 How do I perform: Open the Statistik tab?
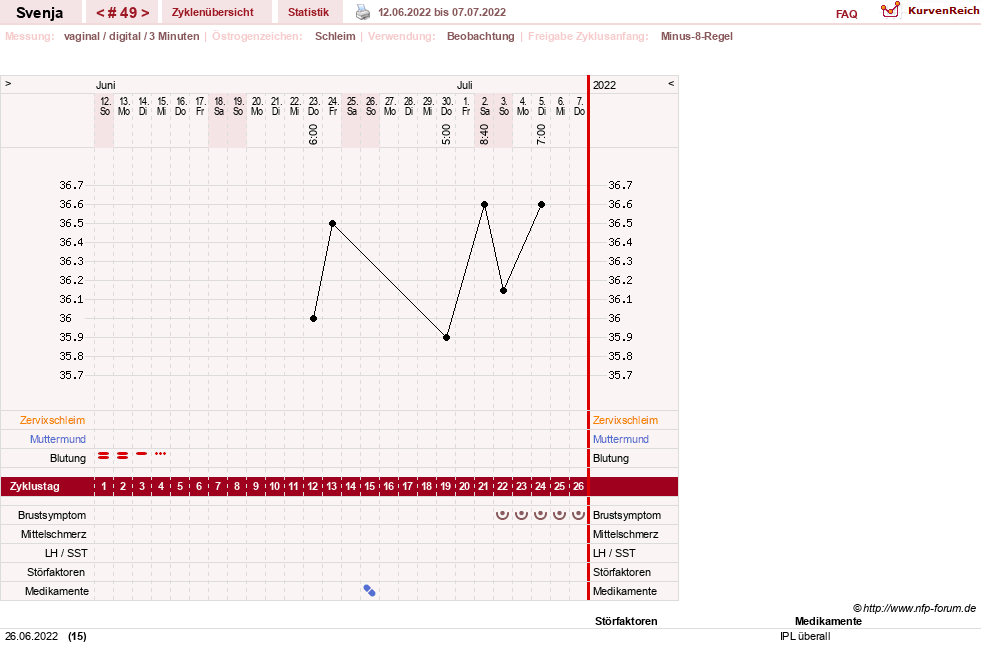click(308, 13)
